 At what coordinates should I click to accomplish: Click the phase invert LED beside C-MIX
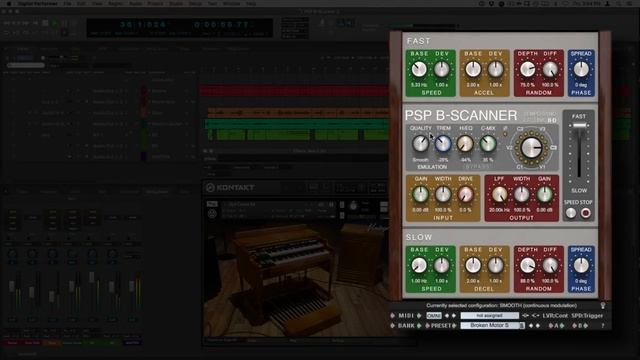coord(505,134)
